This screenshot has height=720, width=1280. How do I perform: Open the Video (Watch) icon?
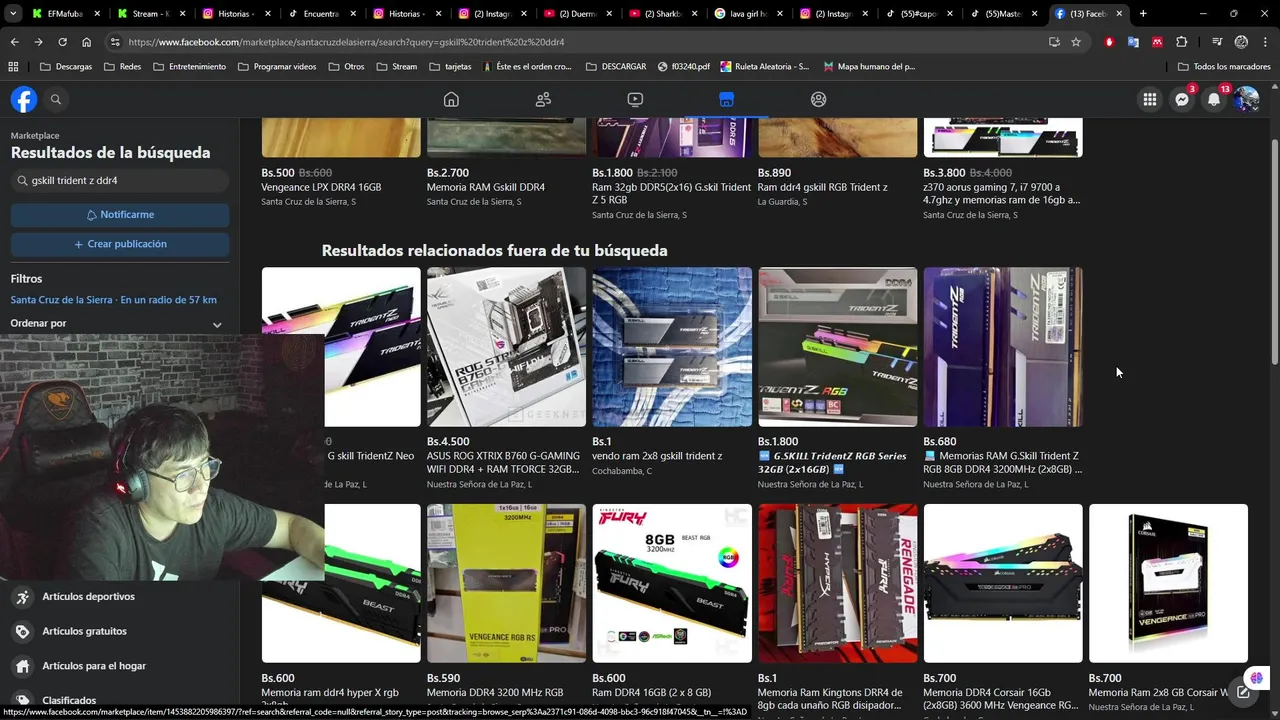[635, 99]
